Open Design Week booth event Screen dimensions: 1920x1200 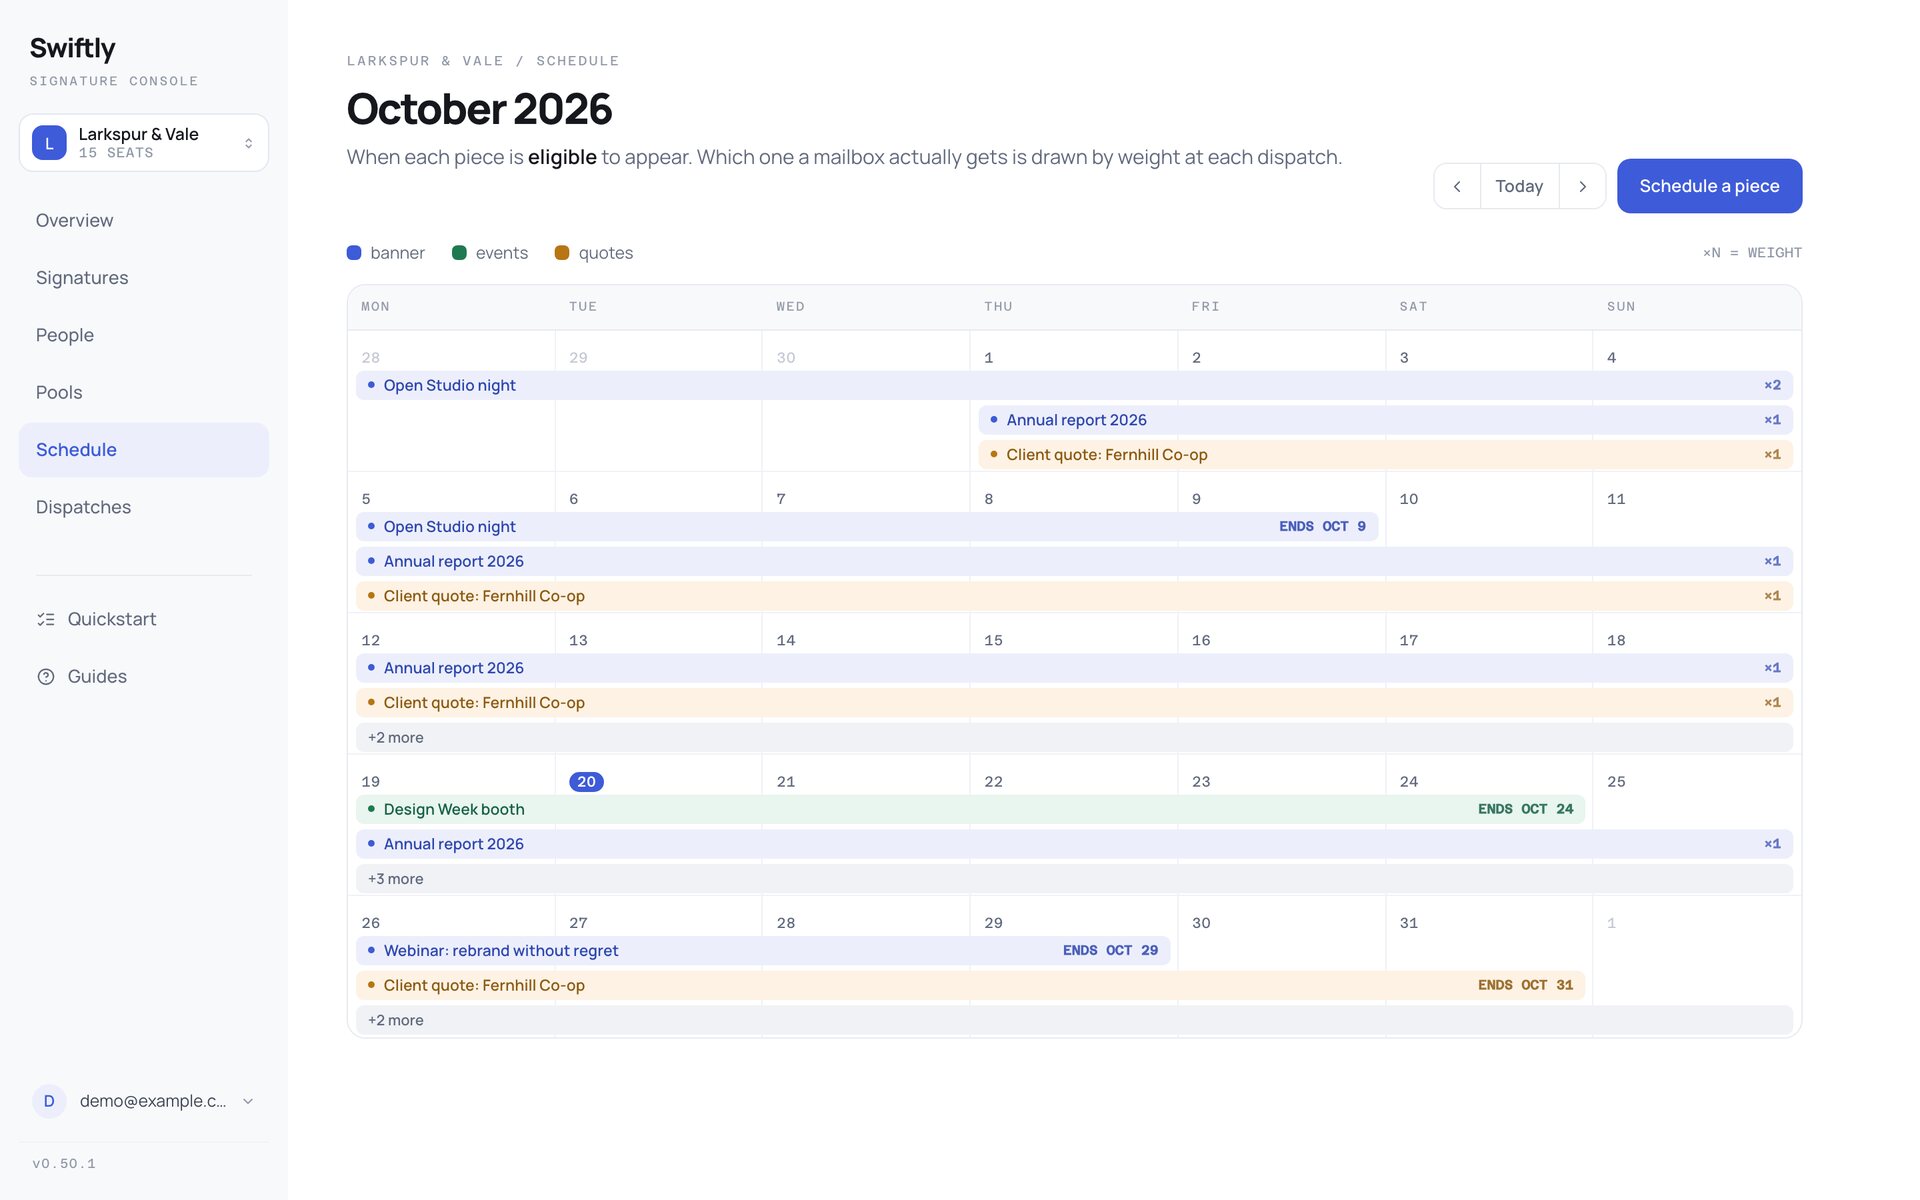(x=970, y=809)
